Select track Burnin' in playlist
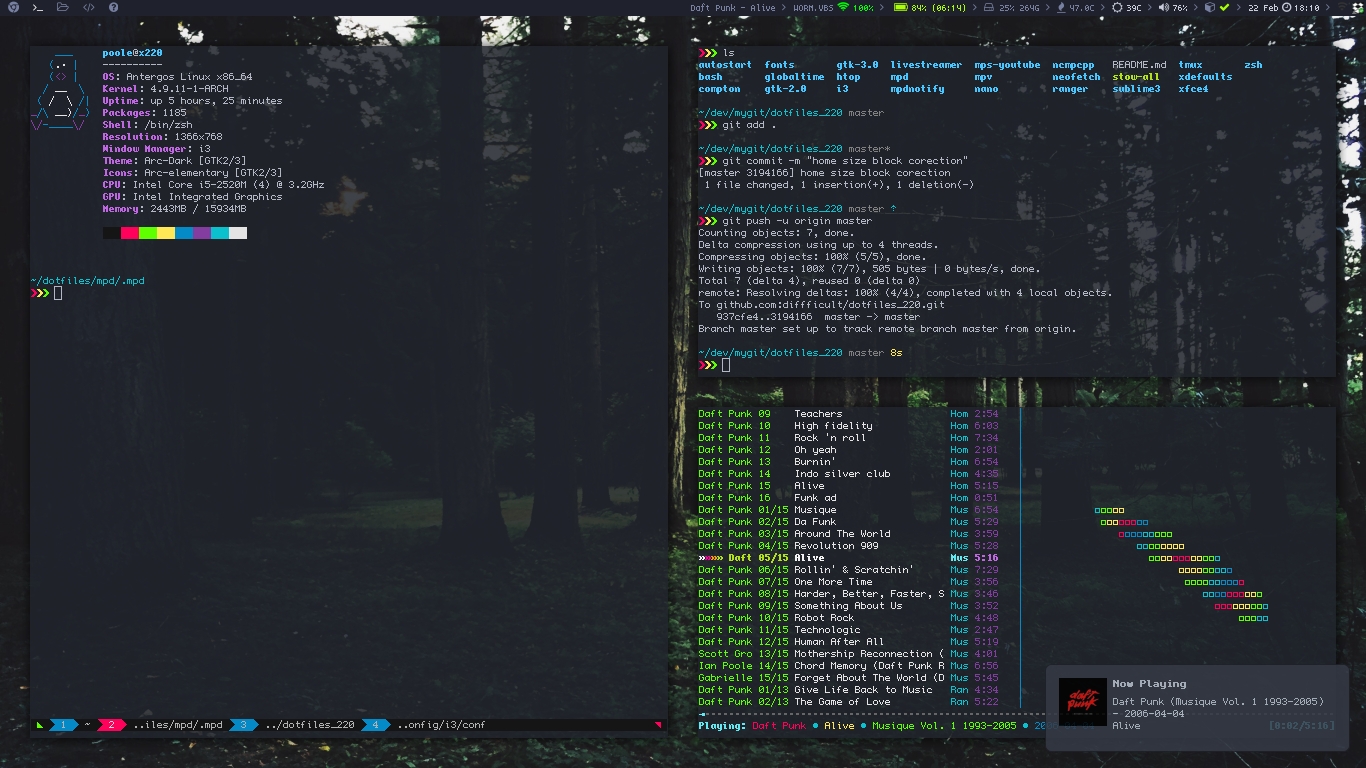The image size is (1366, 768). tap(848, 462)
